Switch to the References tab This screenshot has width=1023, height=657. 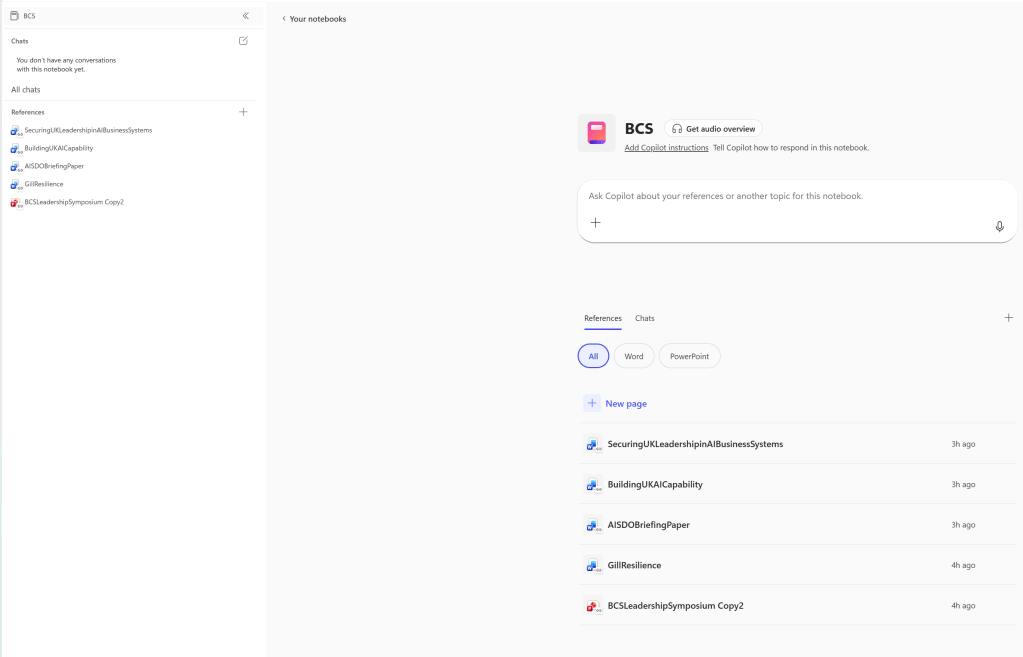point(603,318)
